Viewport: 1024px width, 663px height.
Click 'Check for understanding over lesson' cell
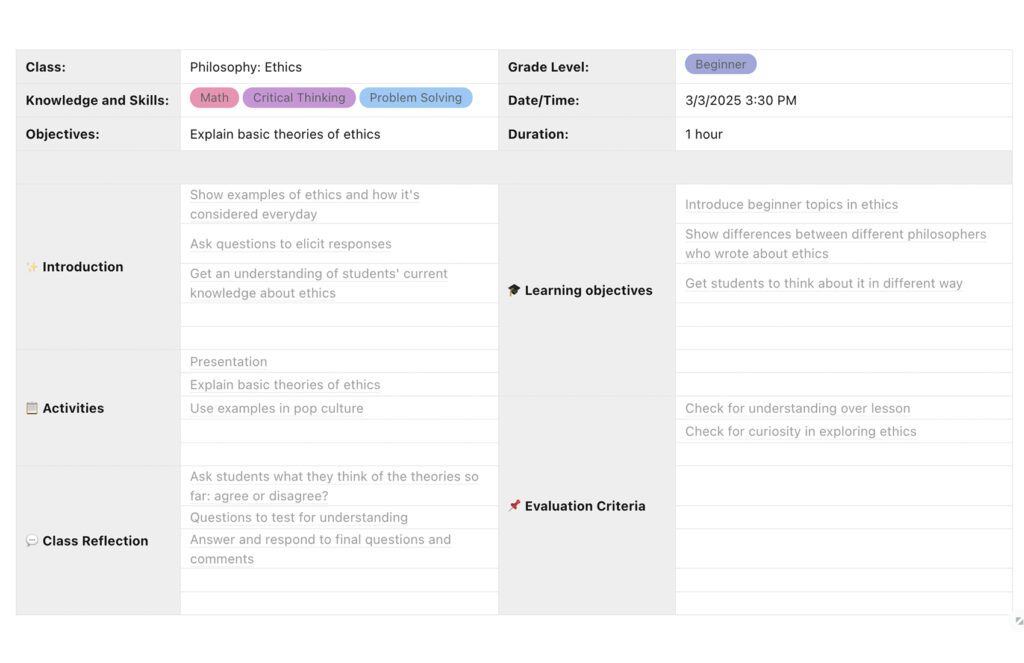point(797,408)
